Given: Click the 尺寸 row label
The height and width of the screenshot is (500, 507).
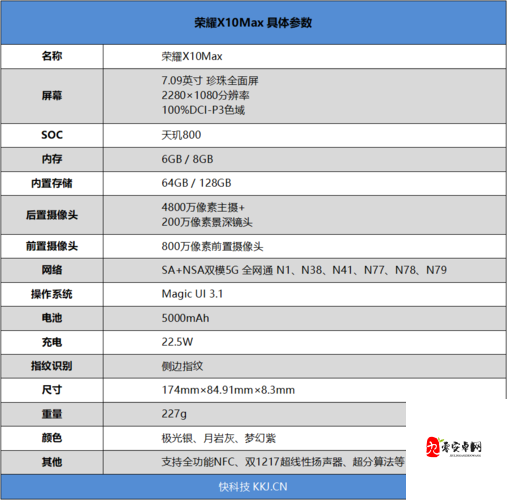Looking at the screenshot, I should click(52, 390).
